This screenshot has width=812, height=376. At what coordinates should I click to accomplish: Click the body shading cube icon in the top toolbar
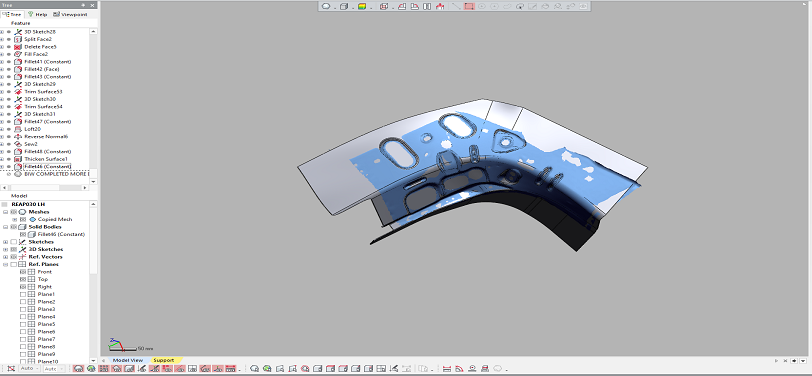(344, 6)
